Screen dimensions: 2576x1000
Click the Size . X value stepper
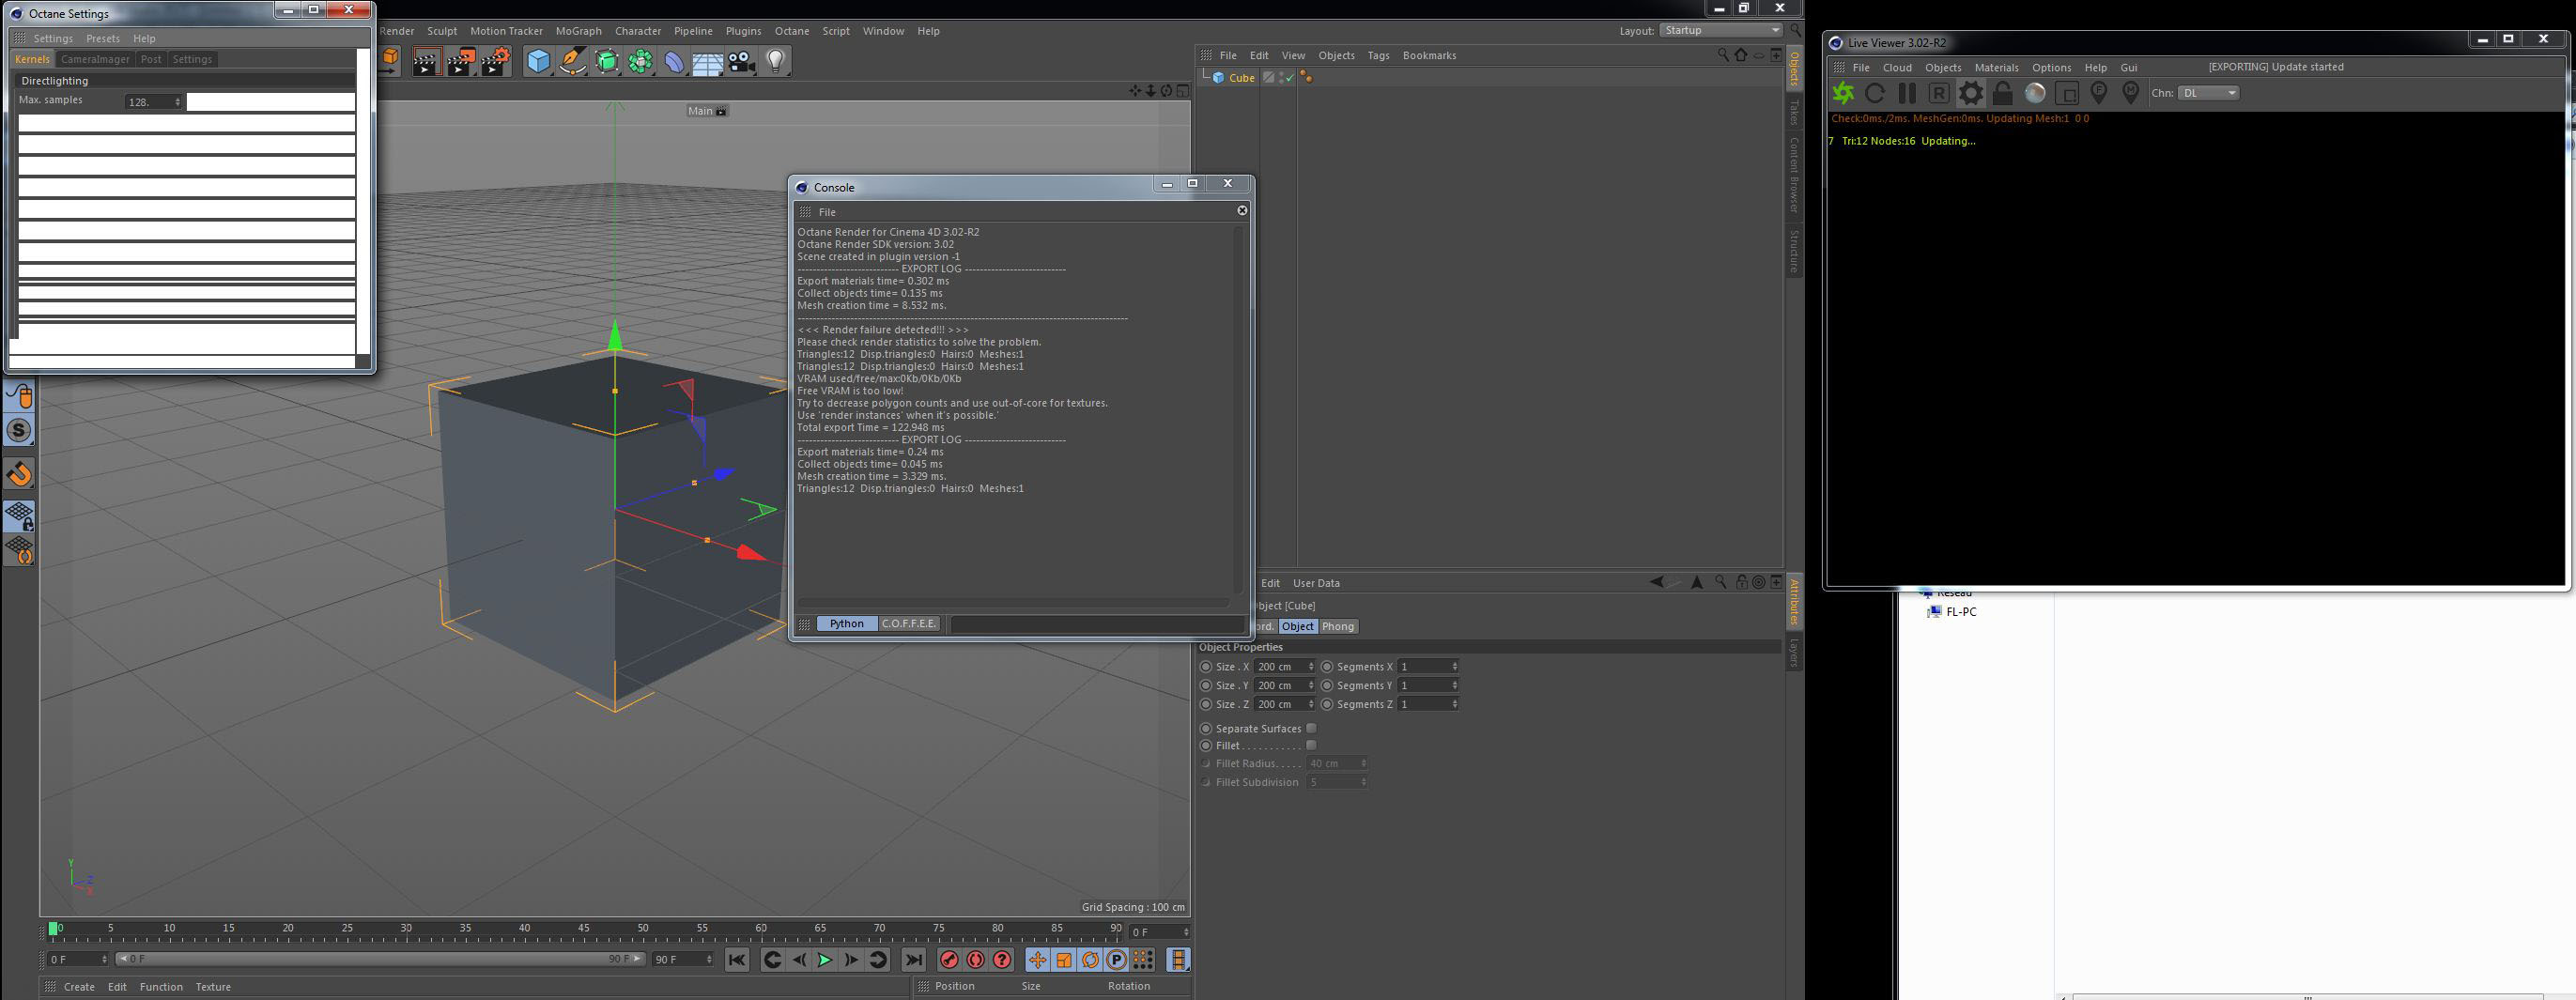pyautogui.click(x=1311, y=667)
